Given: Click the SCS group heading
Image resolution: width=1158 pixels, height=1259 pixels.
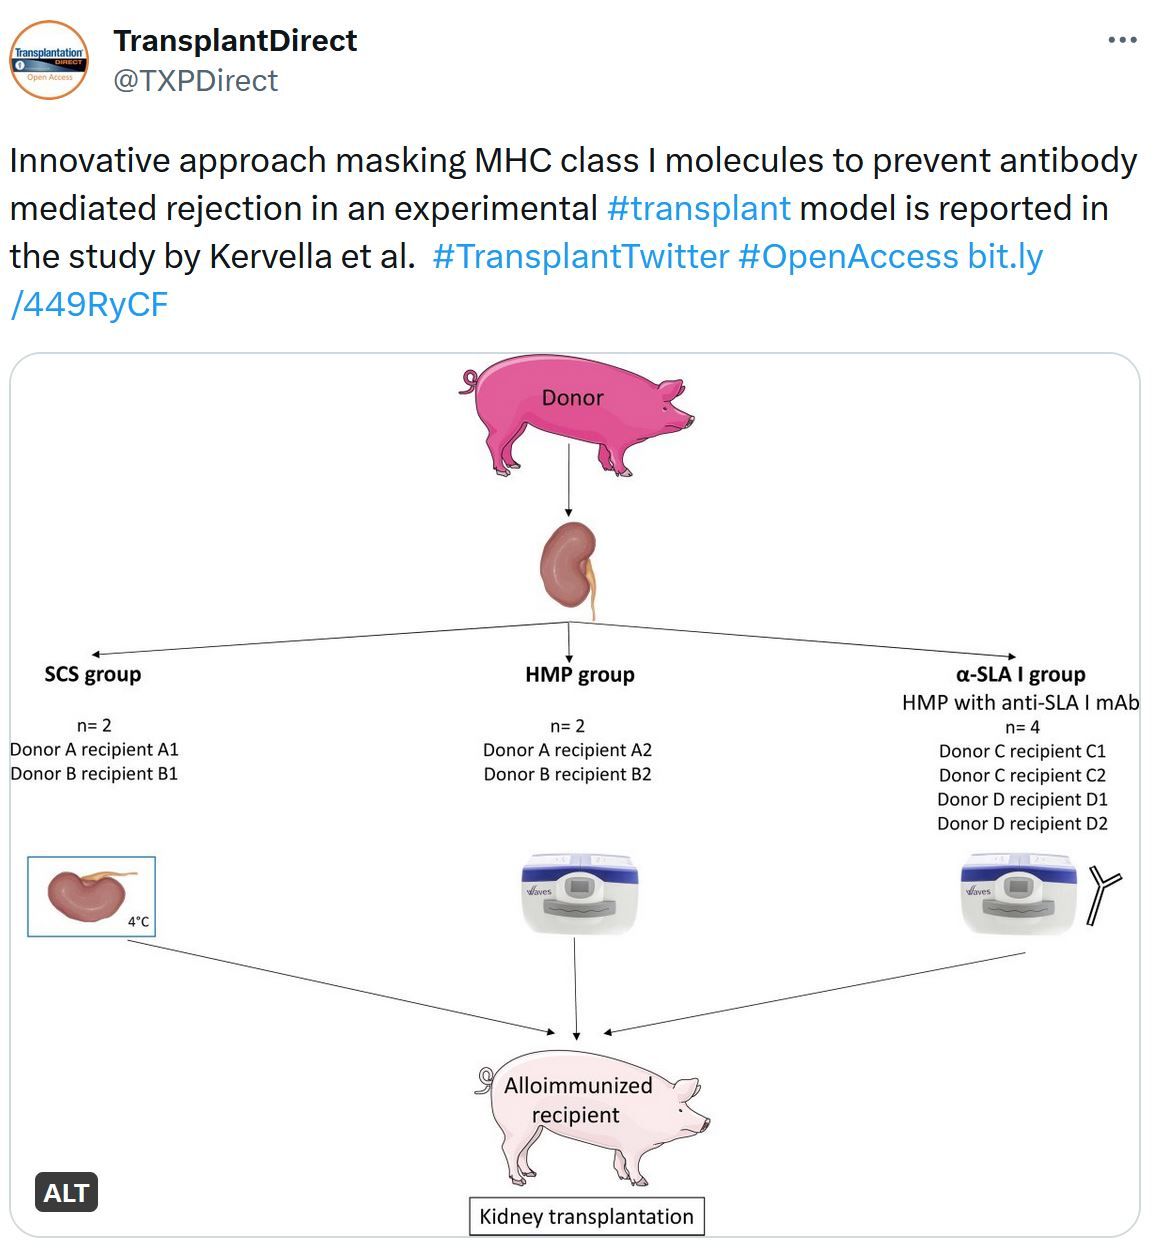Looking at the screenshot, I should 93,674.
